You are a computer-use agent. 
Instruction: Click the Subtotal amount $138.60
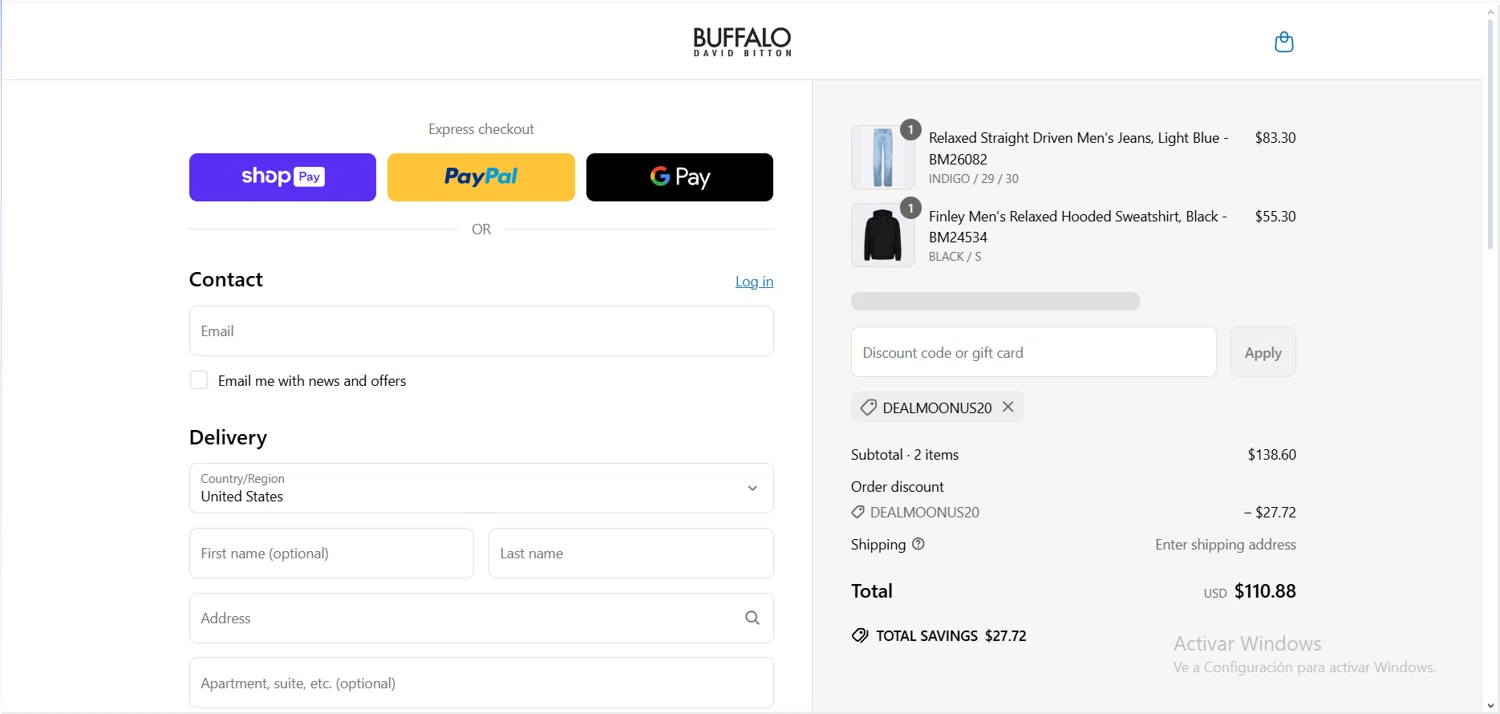(1272, 454)
